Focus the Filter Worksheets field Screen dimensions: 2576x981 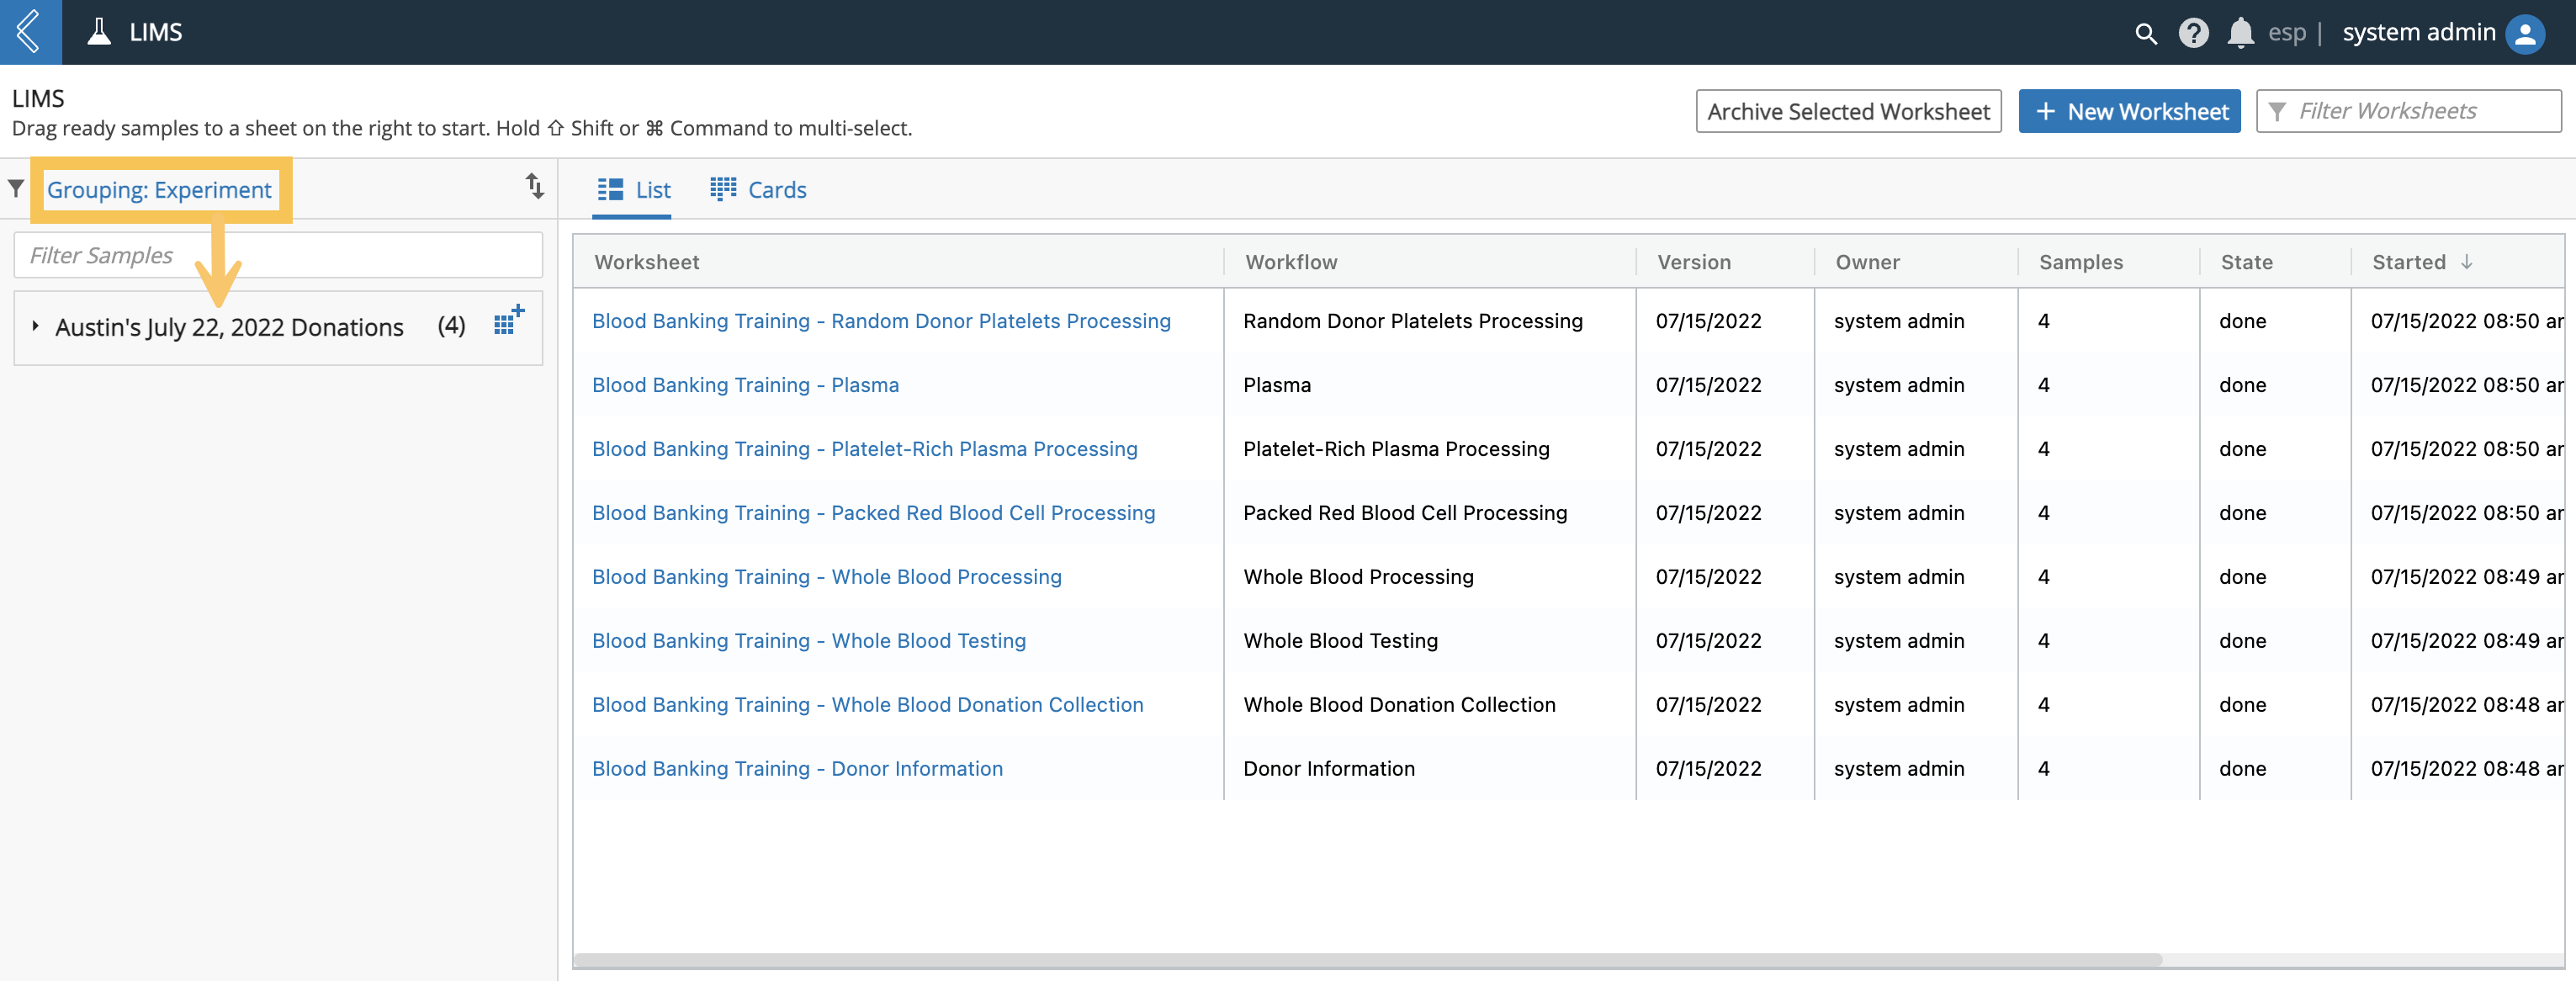point(2409,111)
